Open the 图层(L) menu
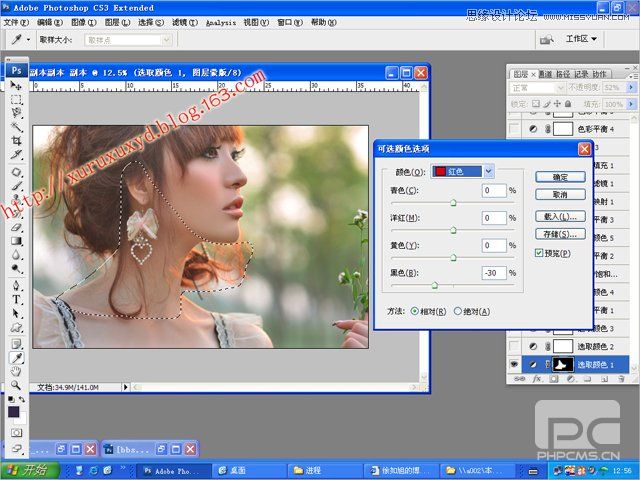640x480 pixels. click(x=117, y=22)
